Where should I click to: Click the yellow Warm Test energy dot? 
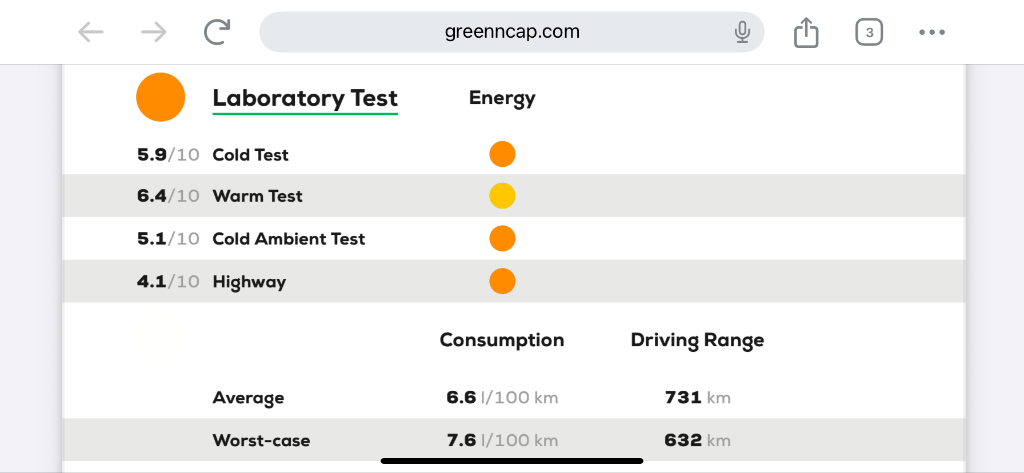[502, 196]
